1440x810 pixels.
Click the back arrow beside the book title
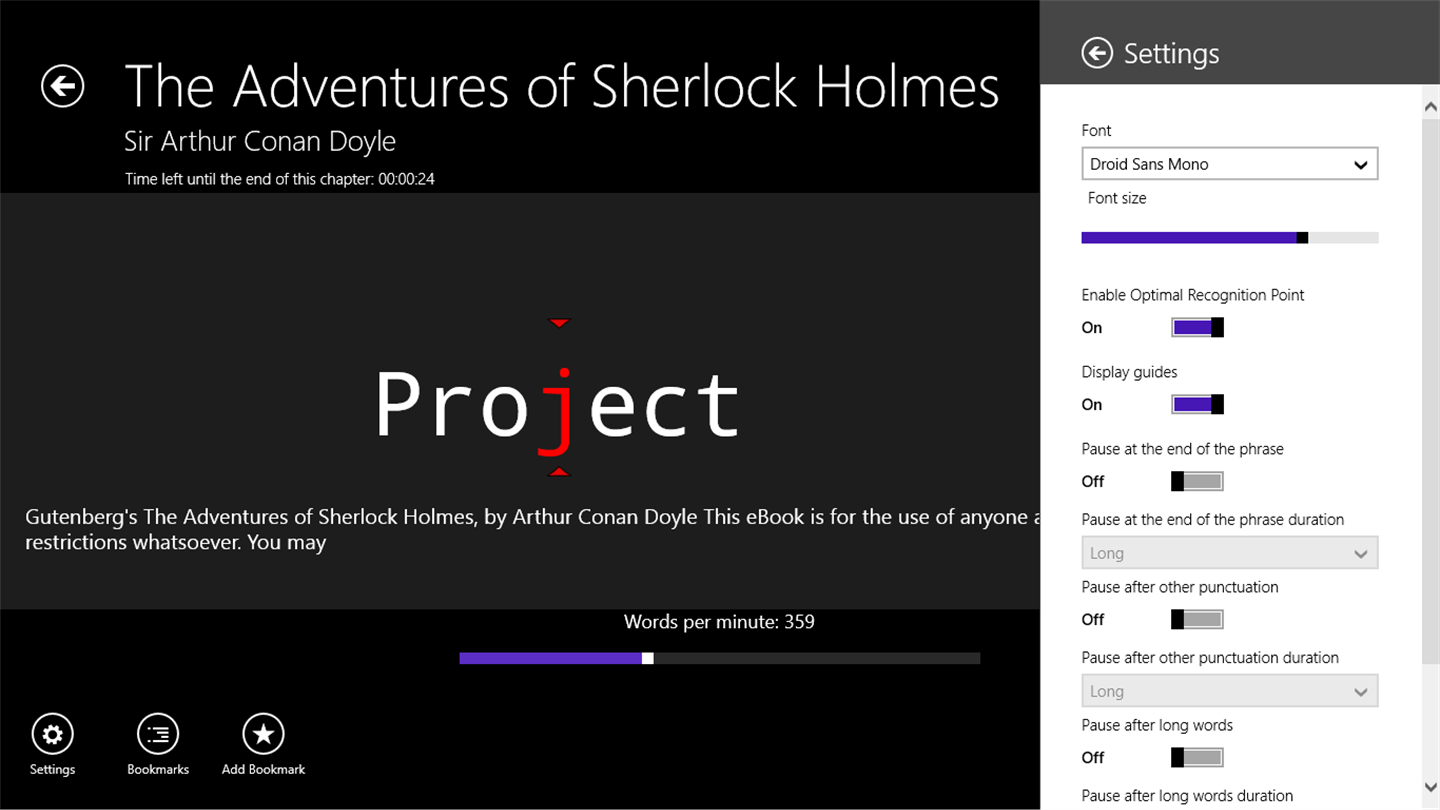63,86
